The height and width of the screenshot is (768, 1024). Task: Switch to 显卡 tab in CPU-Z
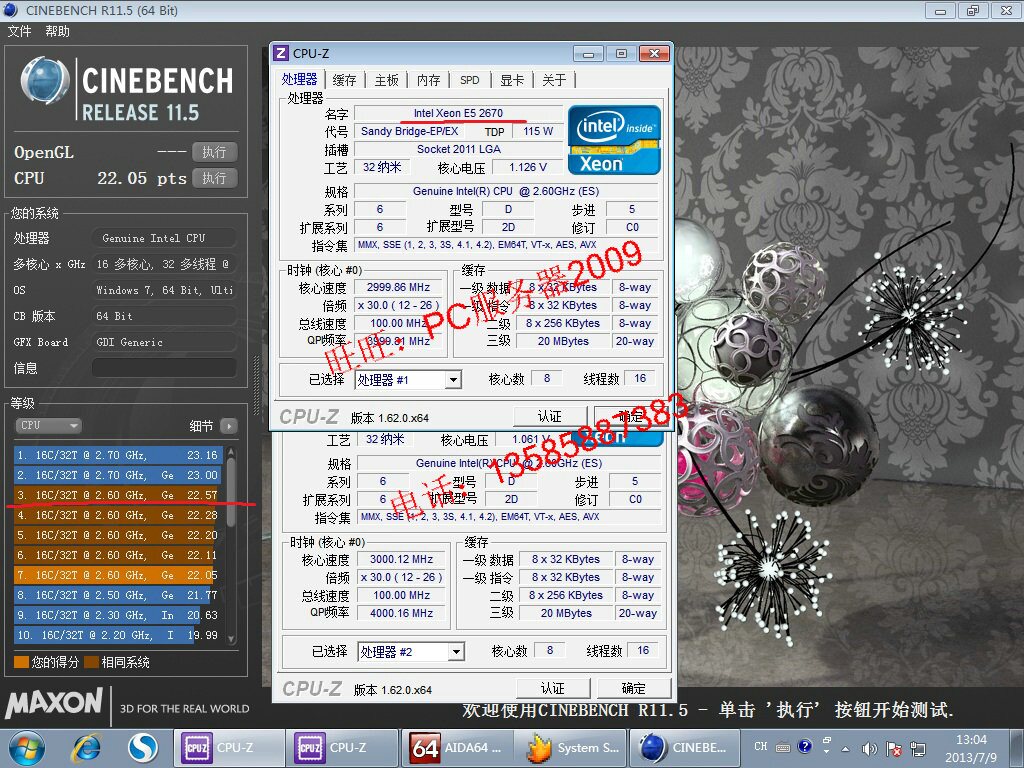[x=512, y=80]
